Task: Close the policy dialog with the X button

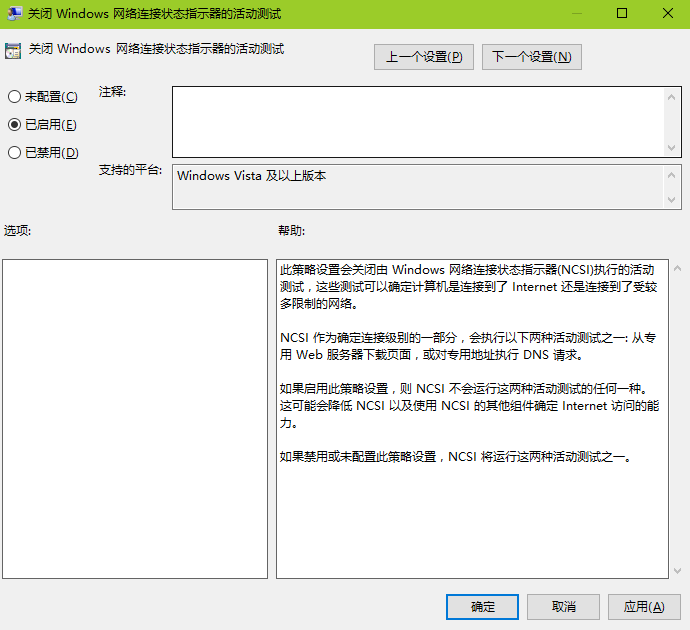Action: 667,14
